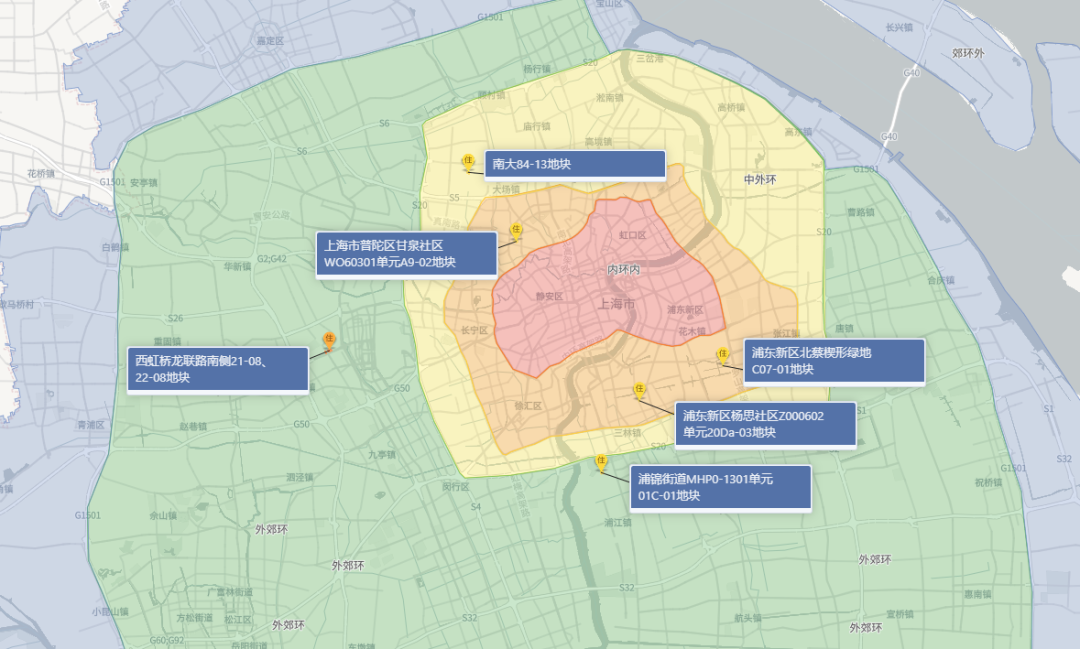Open the 浦东新区杨思社区Z000602 label box
1080x649 pixels.
click(x=765, y=424)
